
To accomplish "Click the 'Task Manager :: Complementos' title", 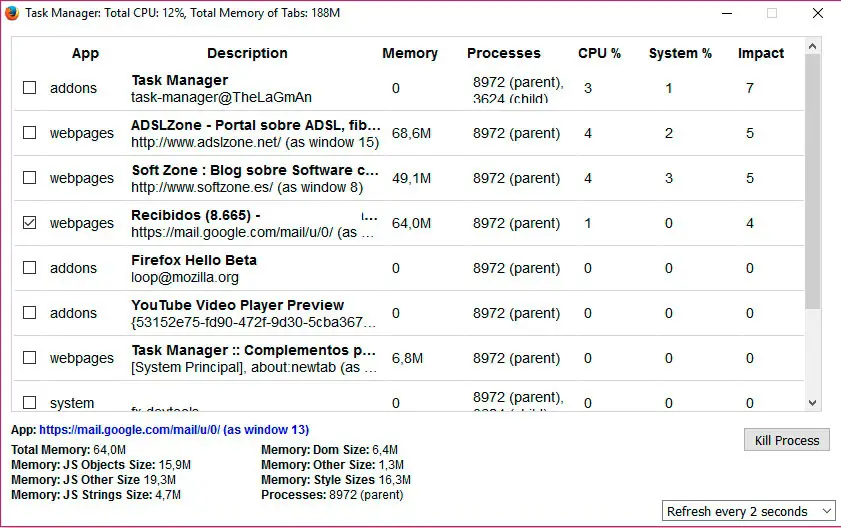I will [253, 350].
